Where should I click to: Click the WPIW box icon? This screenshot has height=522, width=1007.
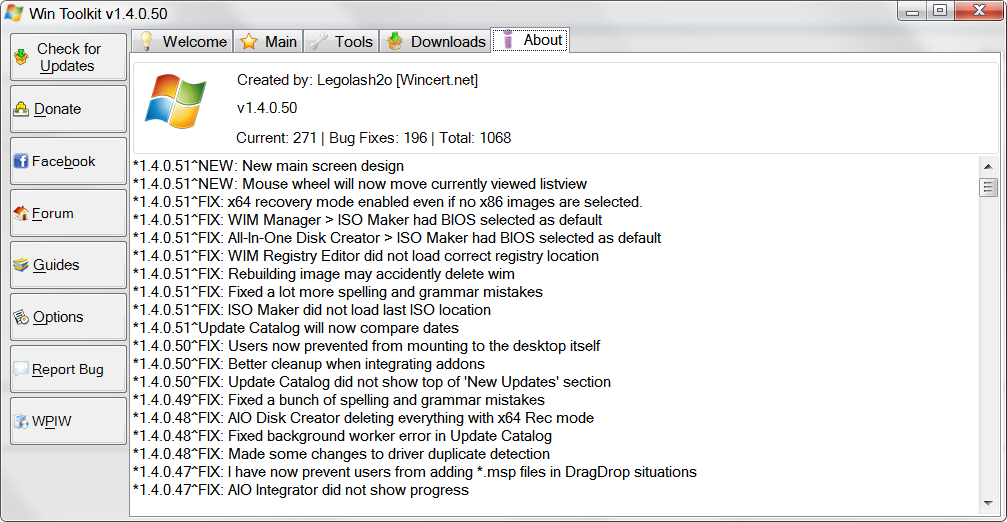pos(21,422)
